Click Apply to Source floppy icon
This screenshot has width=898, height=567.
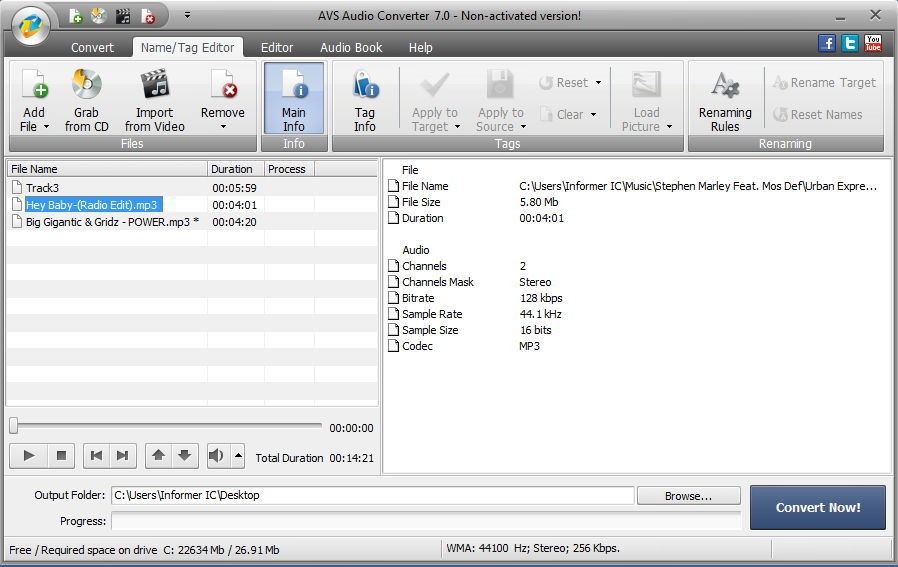click(x=500, y=86)
